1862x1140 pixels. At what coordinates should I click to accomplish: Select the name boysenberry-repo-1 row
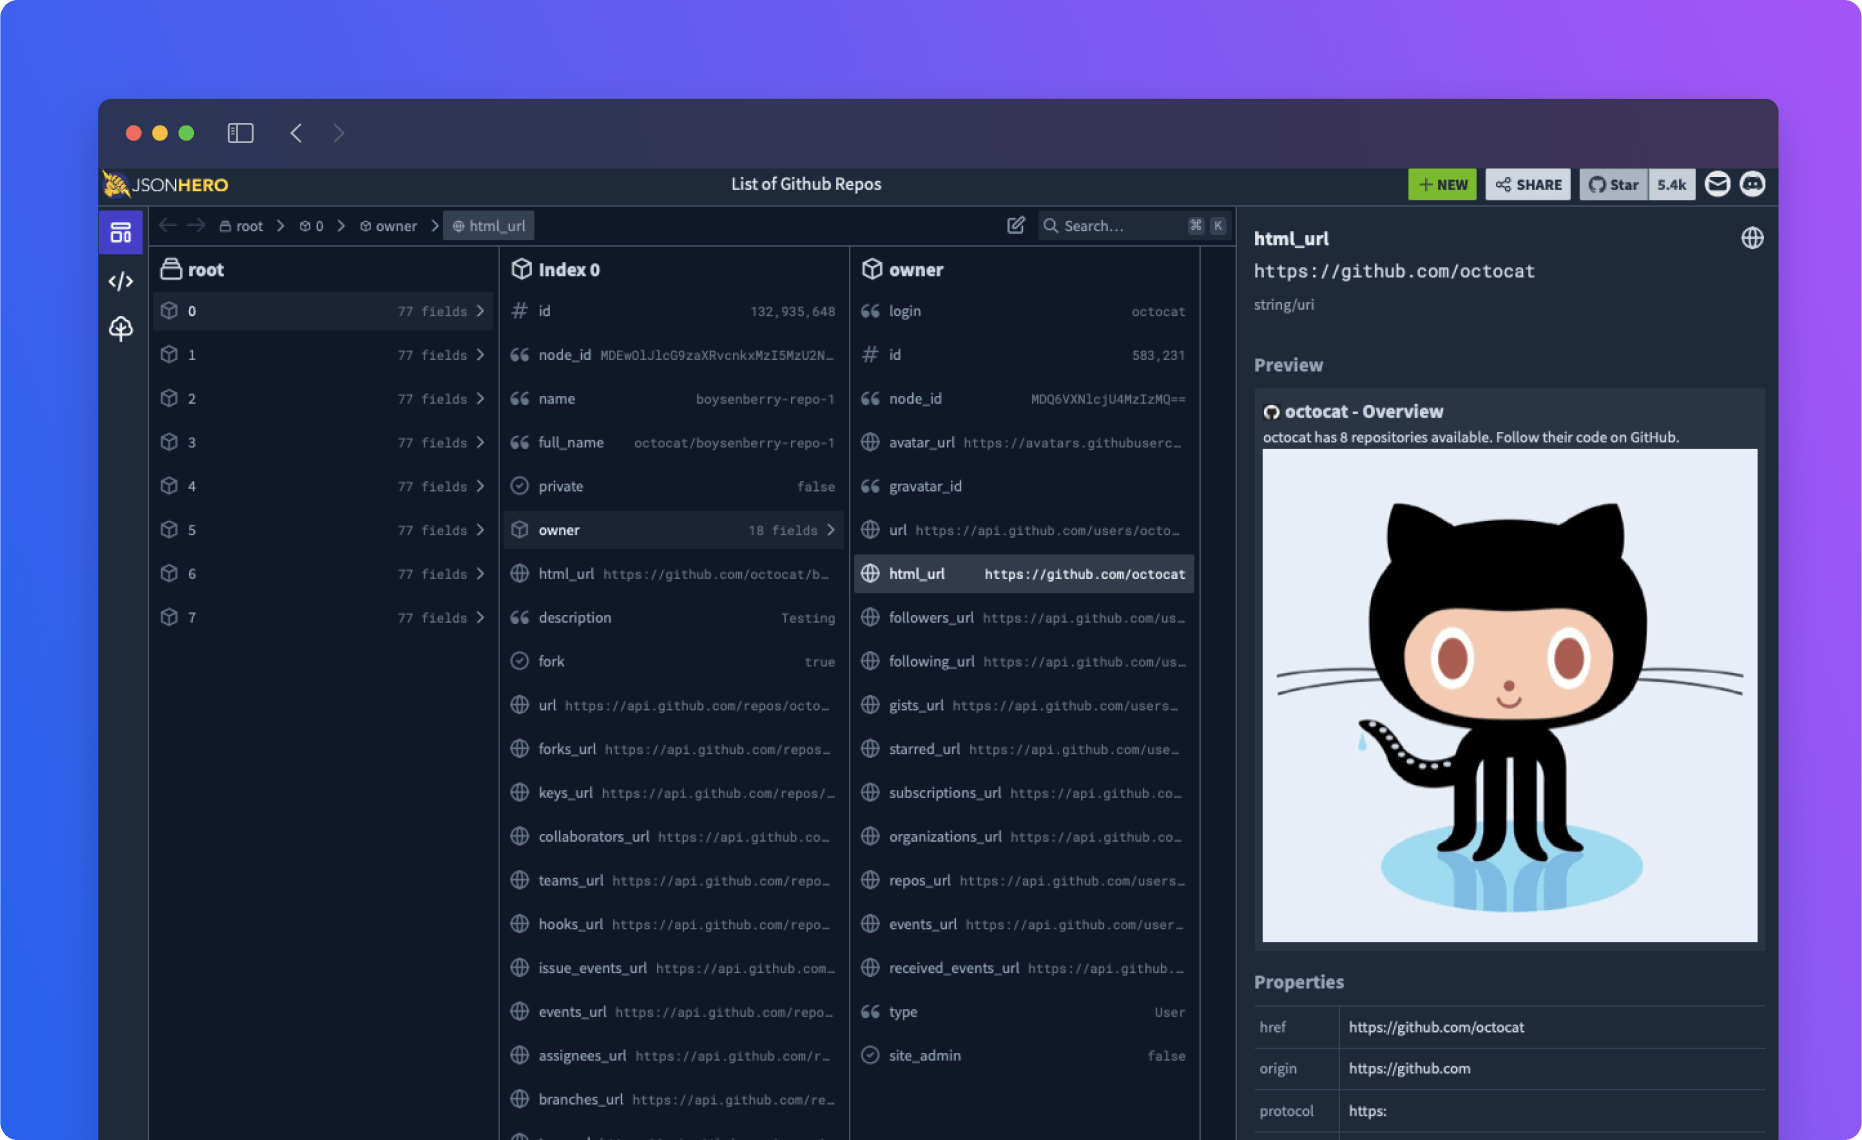(673, 399)
